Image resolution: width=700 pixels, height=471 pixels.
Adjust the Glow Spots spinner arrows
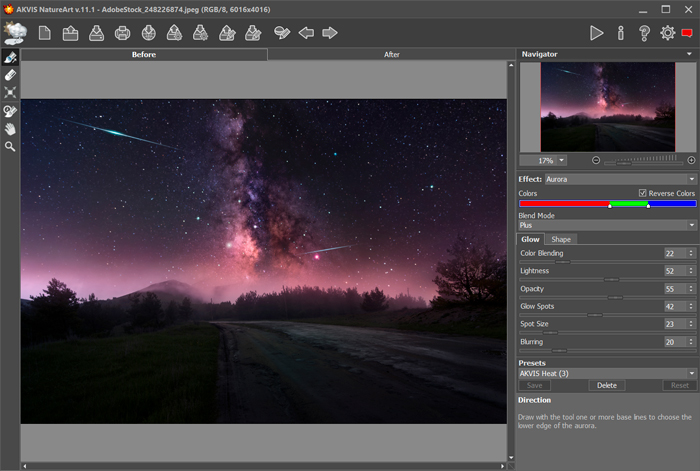click(691, 306)
